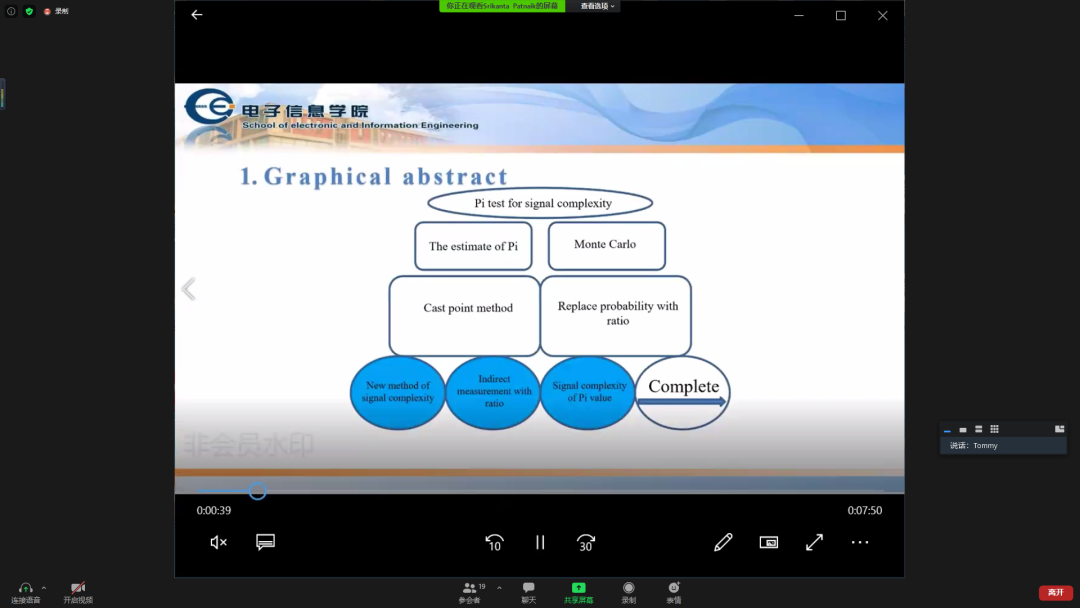1080x608 pixels.
Task: Select the pencil annotate icon
Action: point(723,543)
